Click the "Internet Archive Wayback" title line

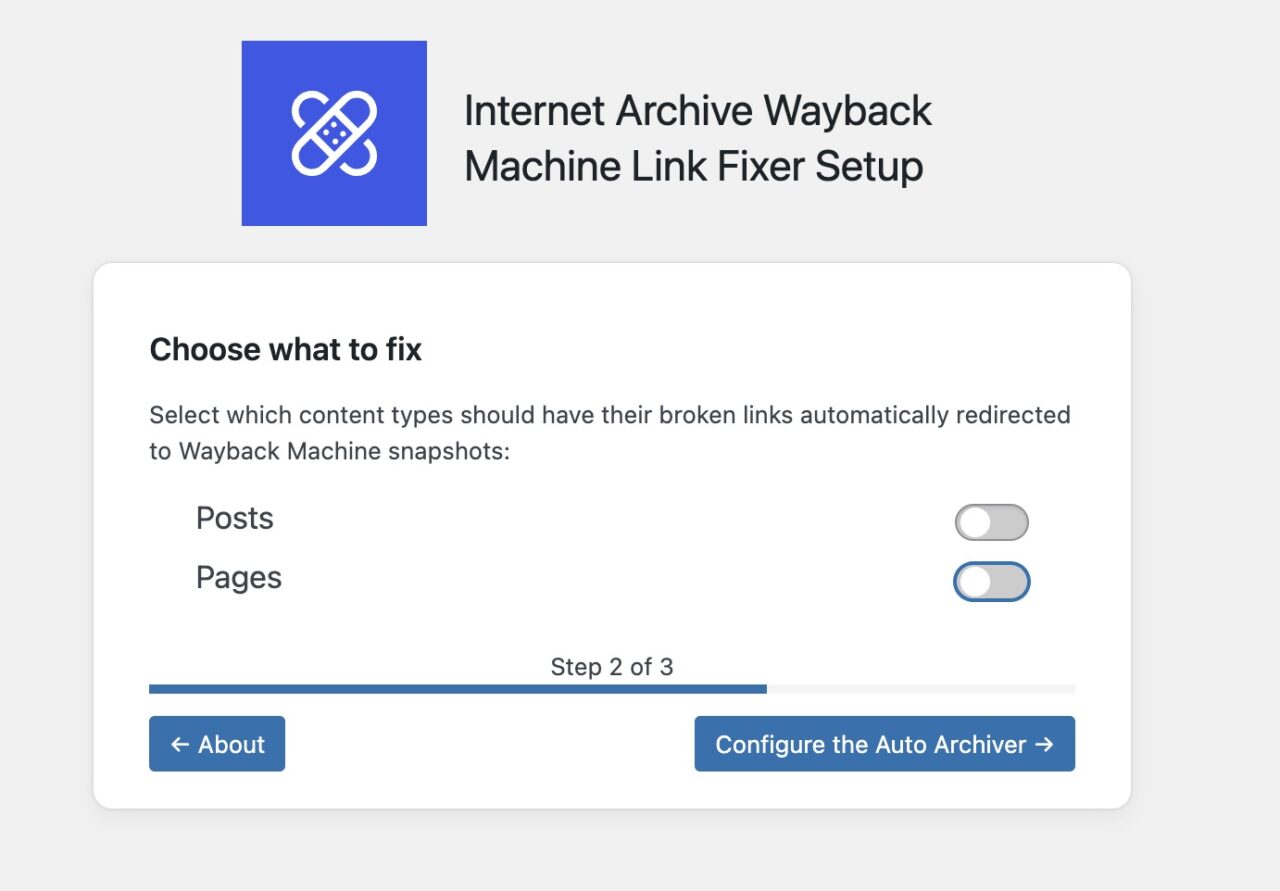pyautogui.click(x=697, y=111)
